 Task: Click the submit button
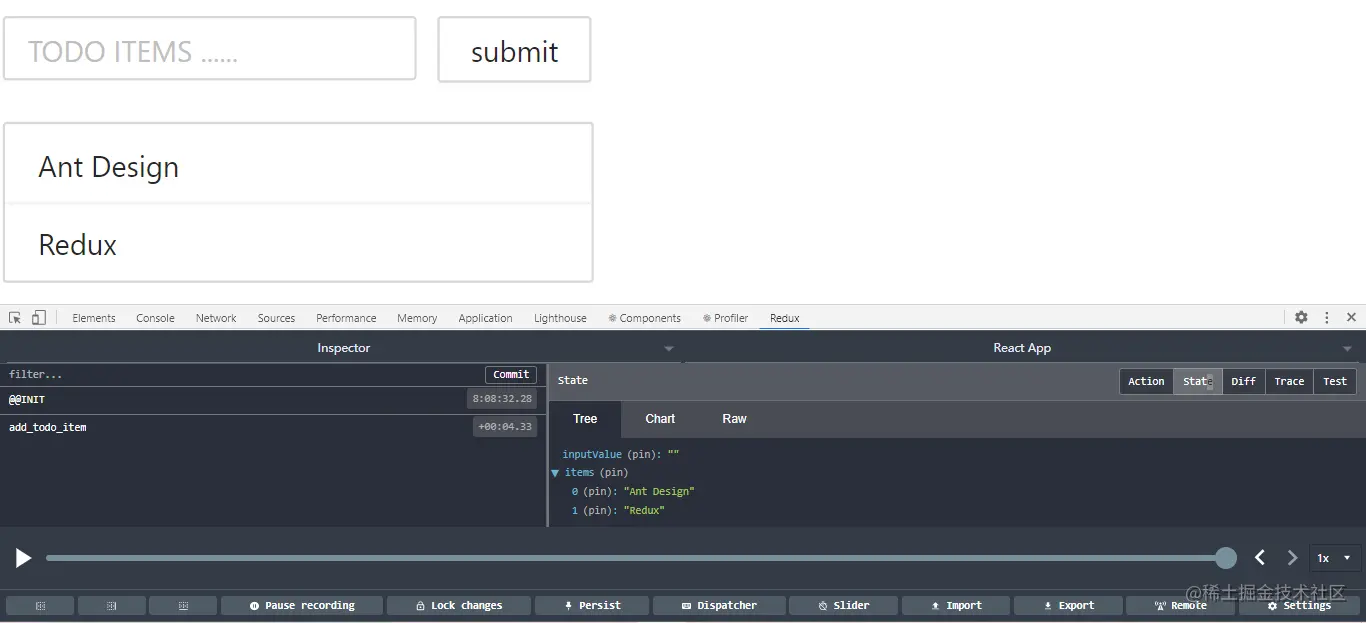pos(514,50)
